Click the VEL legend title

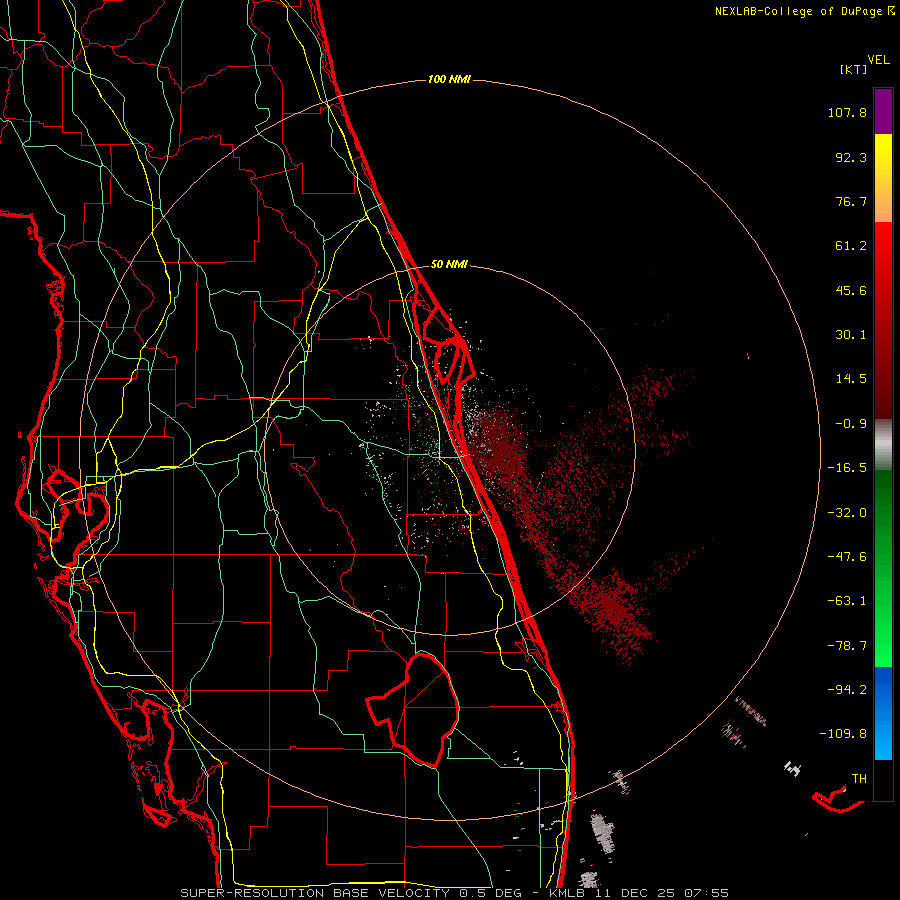[879, 60]
